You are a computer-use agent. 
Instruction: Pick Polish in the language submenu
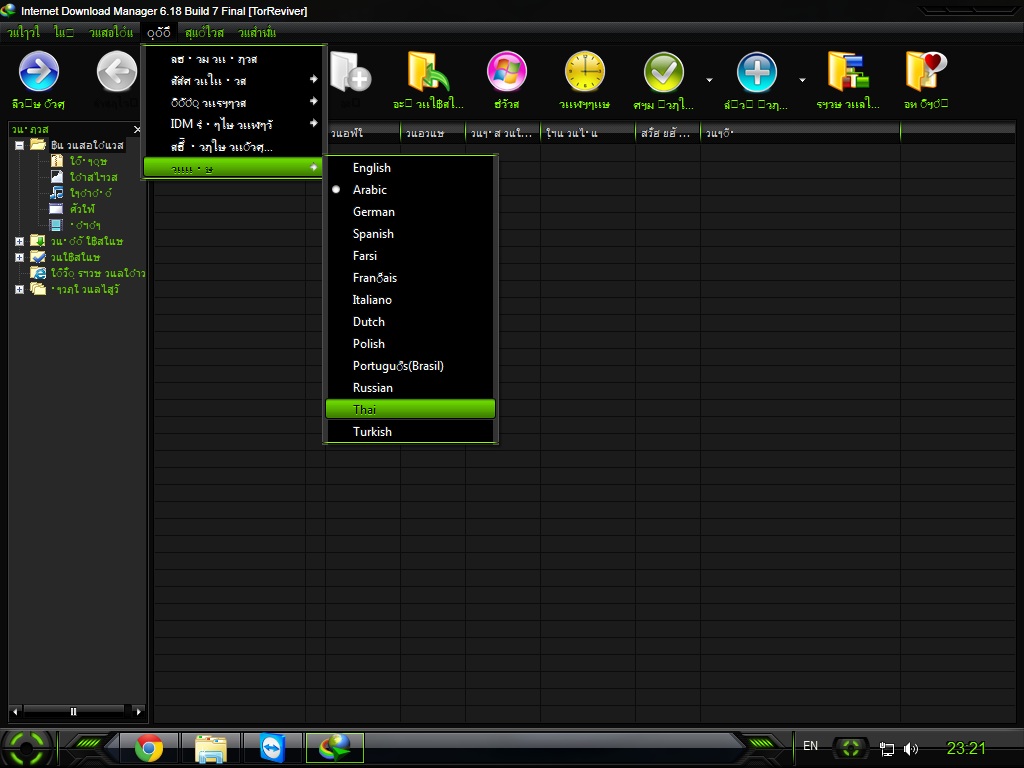point(410,344)
